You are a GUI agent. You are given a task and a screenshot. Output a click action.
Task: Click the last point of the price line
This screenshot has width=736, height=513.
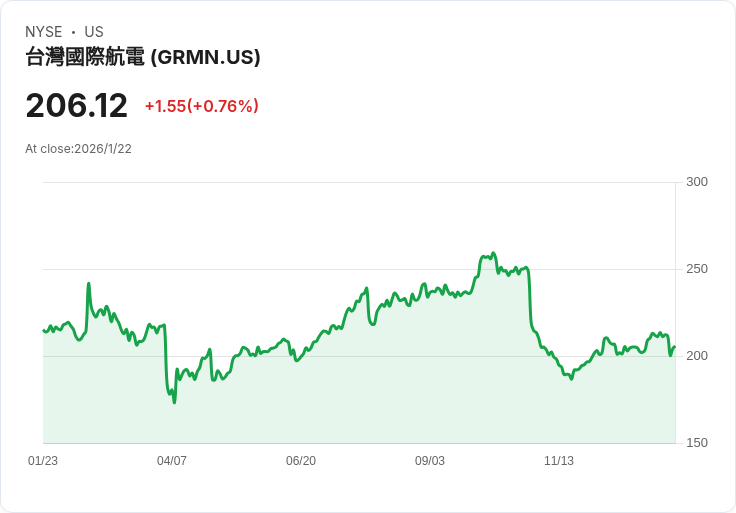[x=674, y=347]
